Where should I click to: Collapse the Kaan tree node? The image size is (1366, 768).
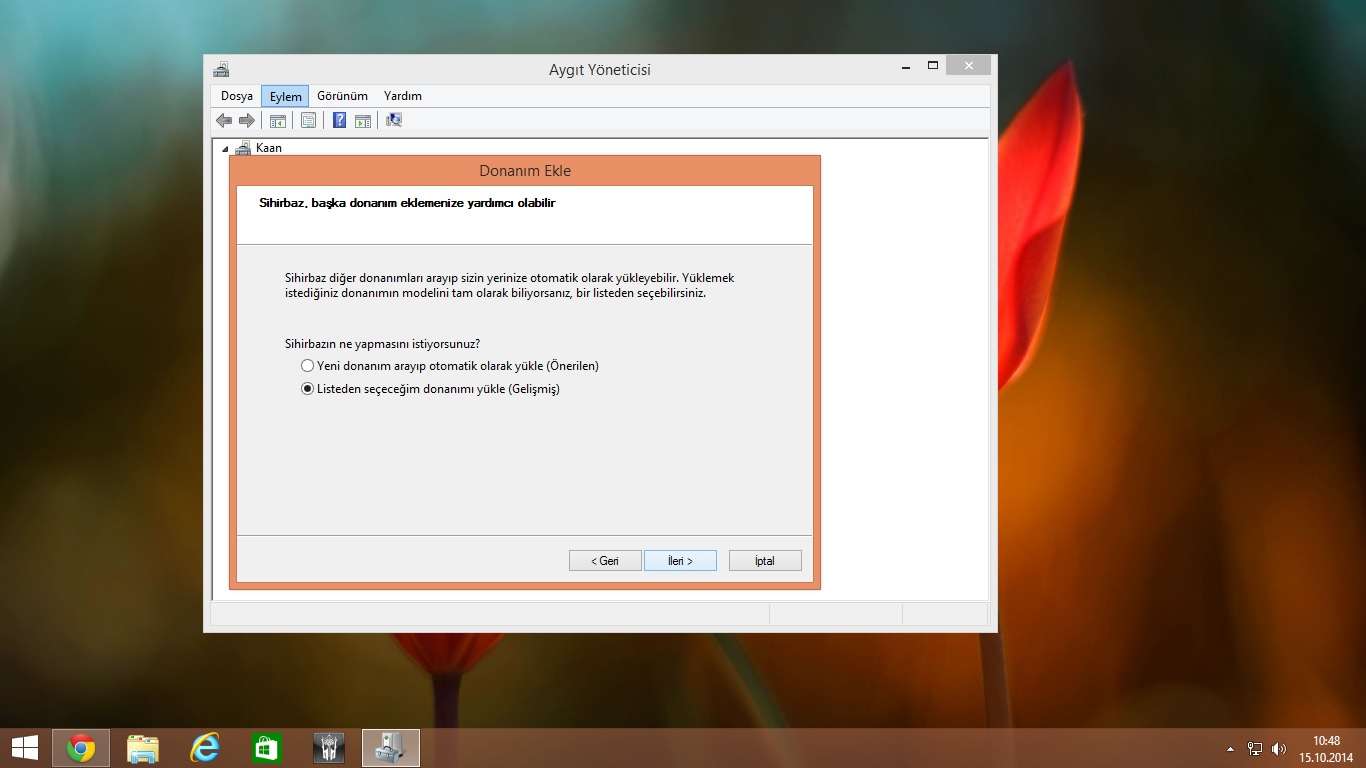tap(225, 149)
